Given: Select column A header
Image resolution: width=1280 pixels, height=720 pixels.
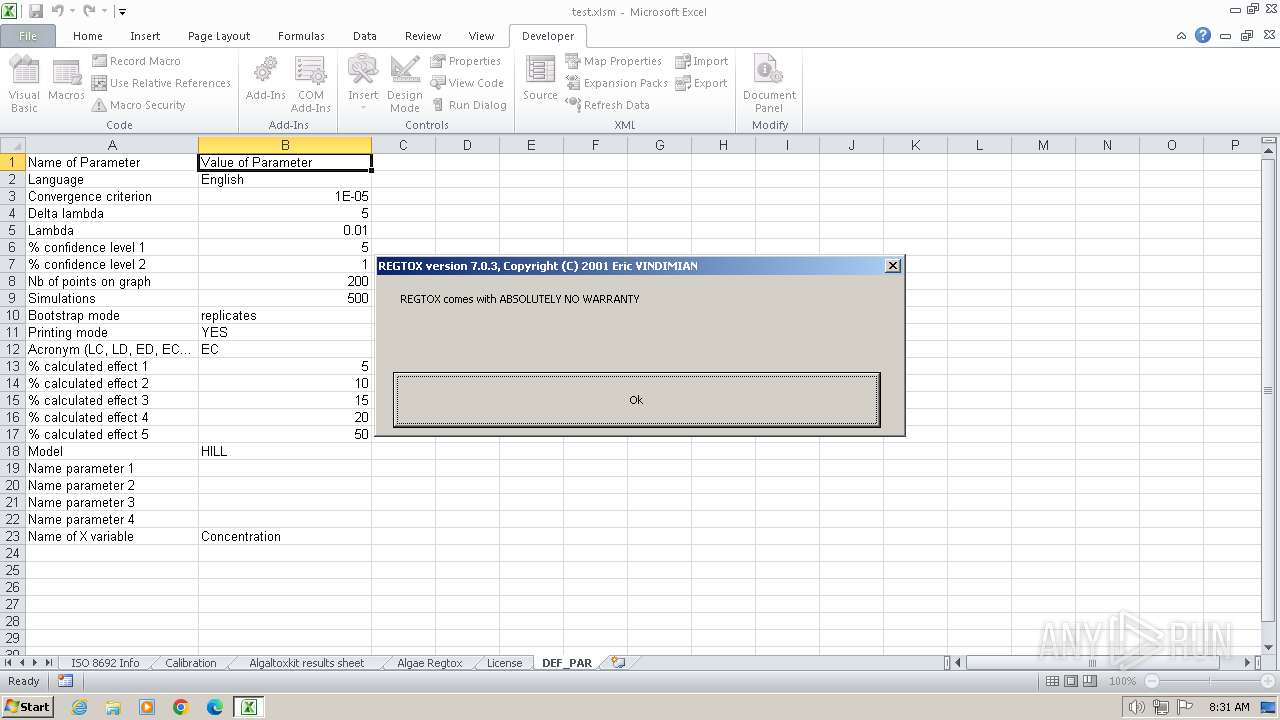Looking at the screenshot, I should tap(112, 145).
